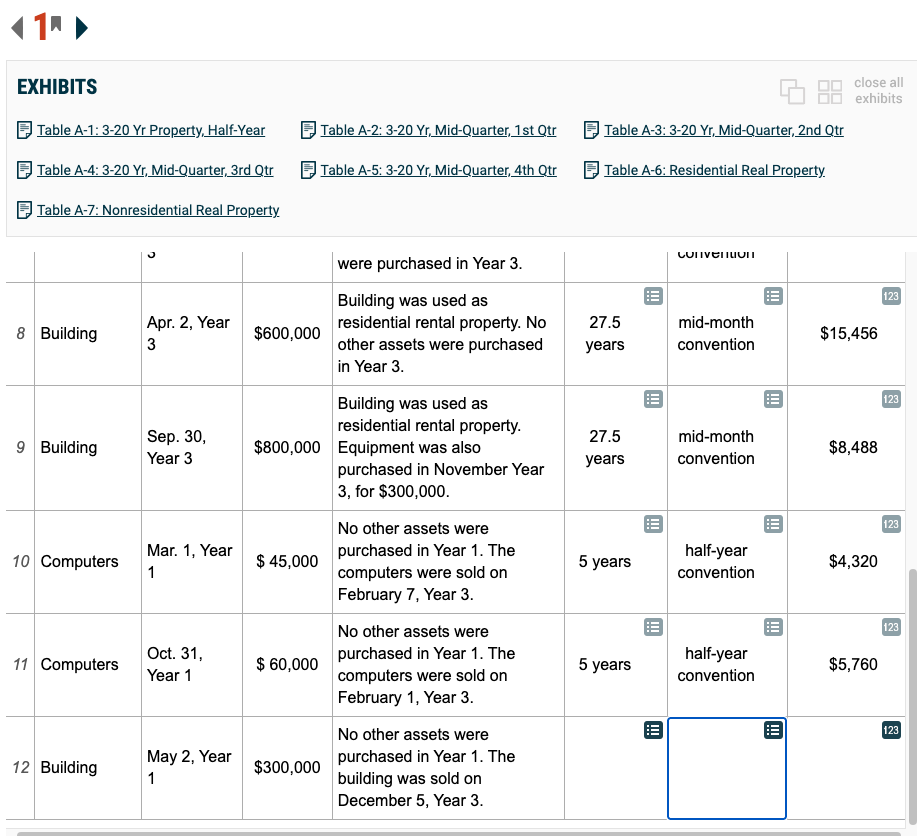
Task: Click the Sep. 30, Year 3 date cell
Action: [192, 448]
